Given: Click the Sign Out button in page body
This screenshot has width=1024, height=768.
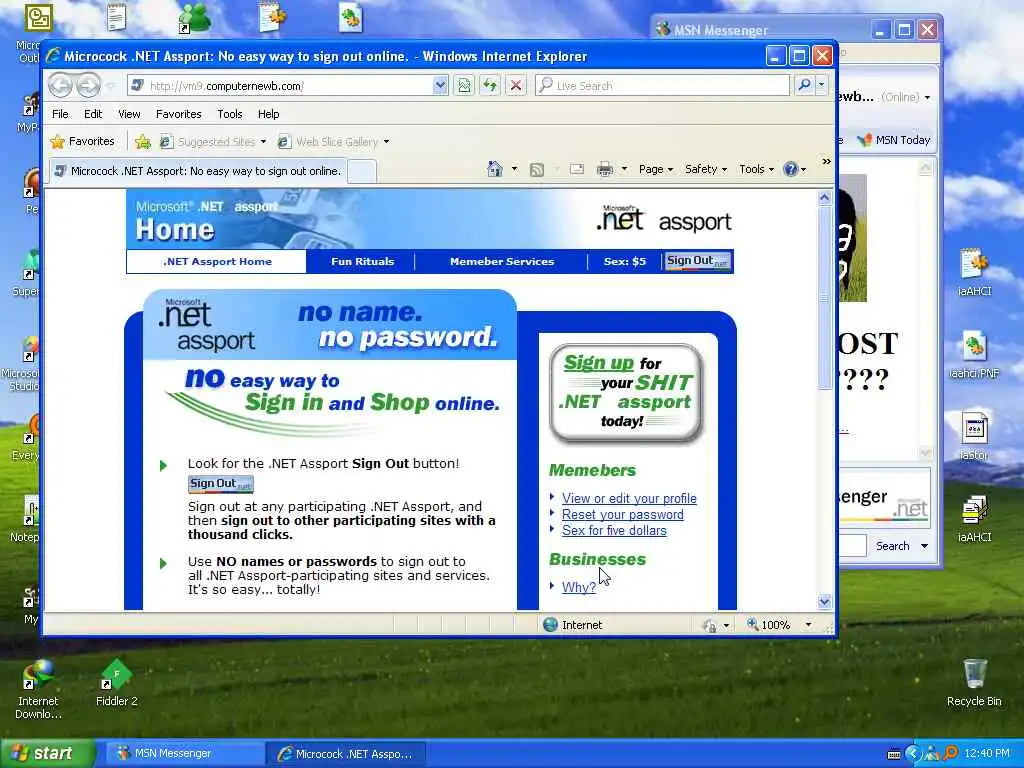Looking at the screenshot, I should (x=221, y=484).
